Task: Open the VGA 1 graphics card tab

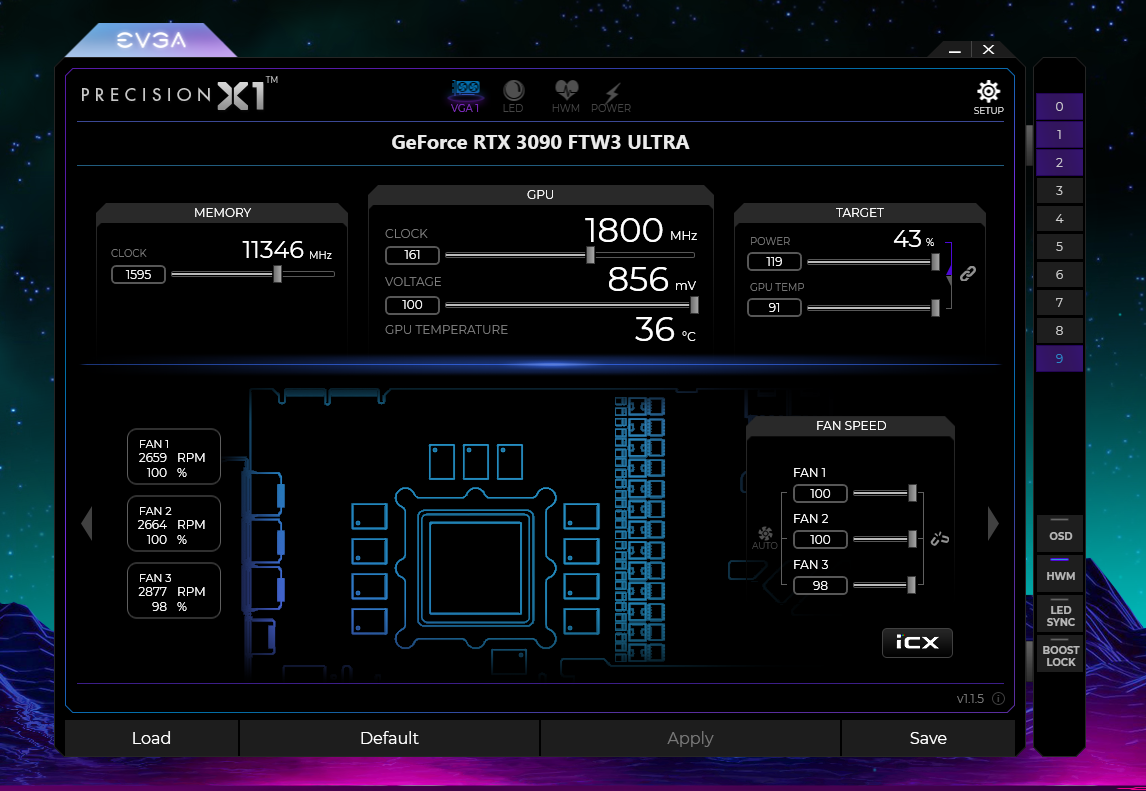Action: 465,96
